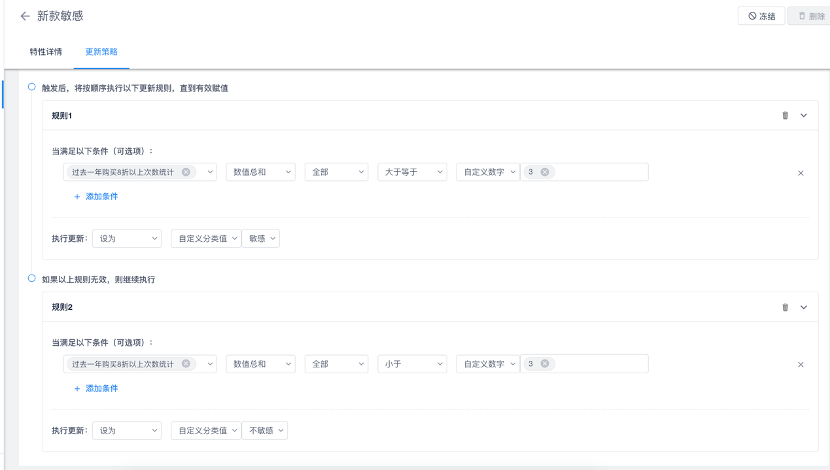This screenshot has height=470, width=830.
Task: Clear the metric tag in 规则1 condition
Action: tap(186, 172)
